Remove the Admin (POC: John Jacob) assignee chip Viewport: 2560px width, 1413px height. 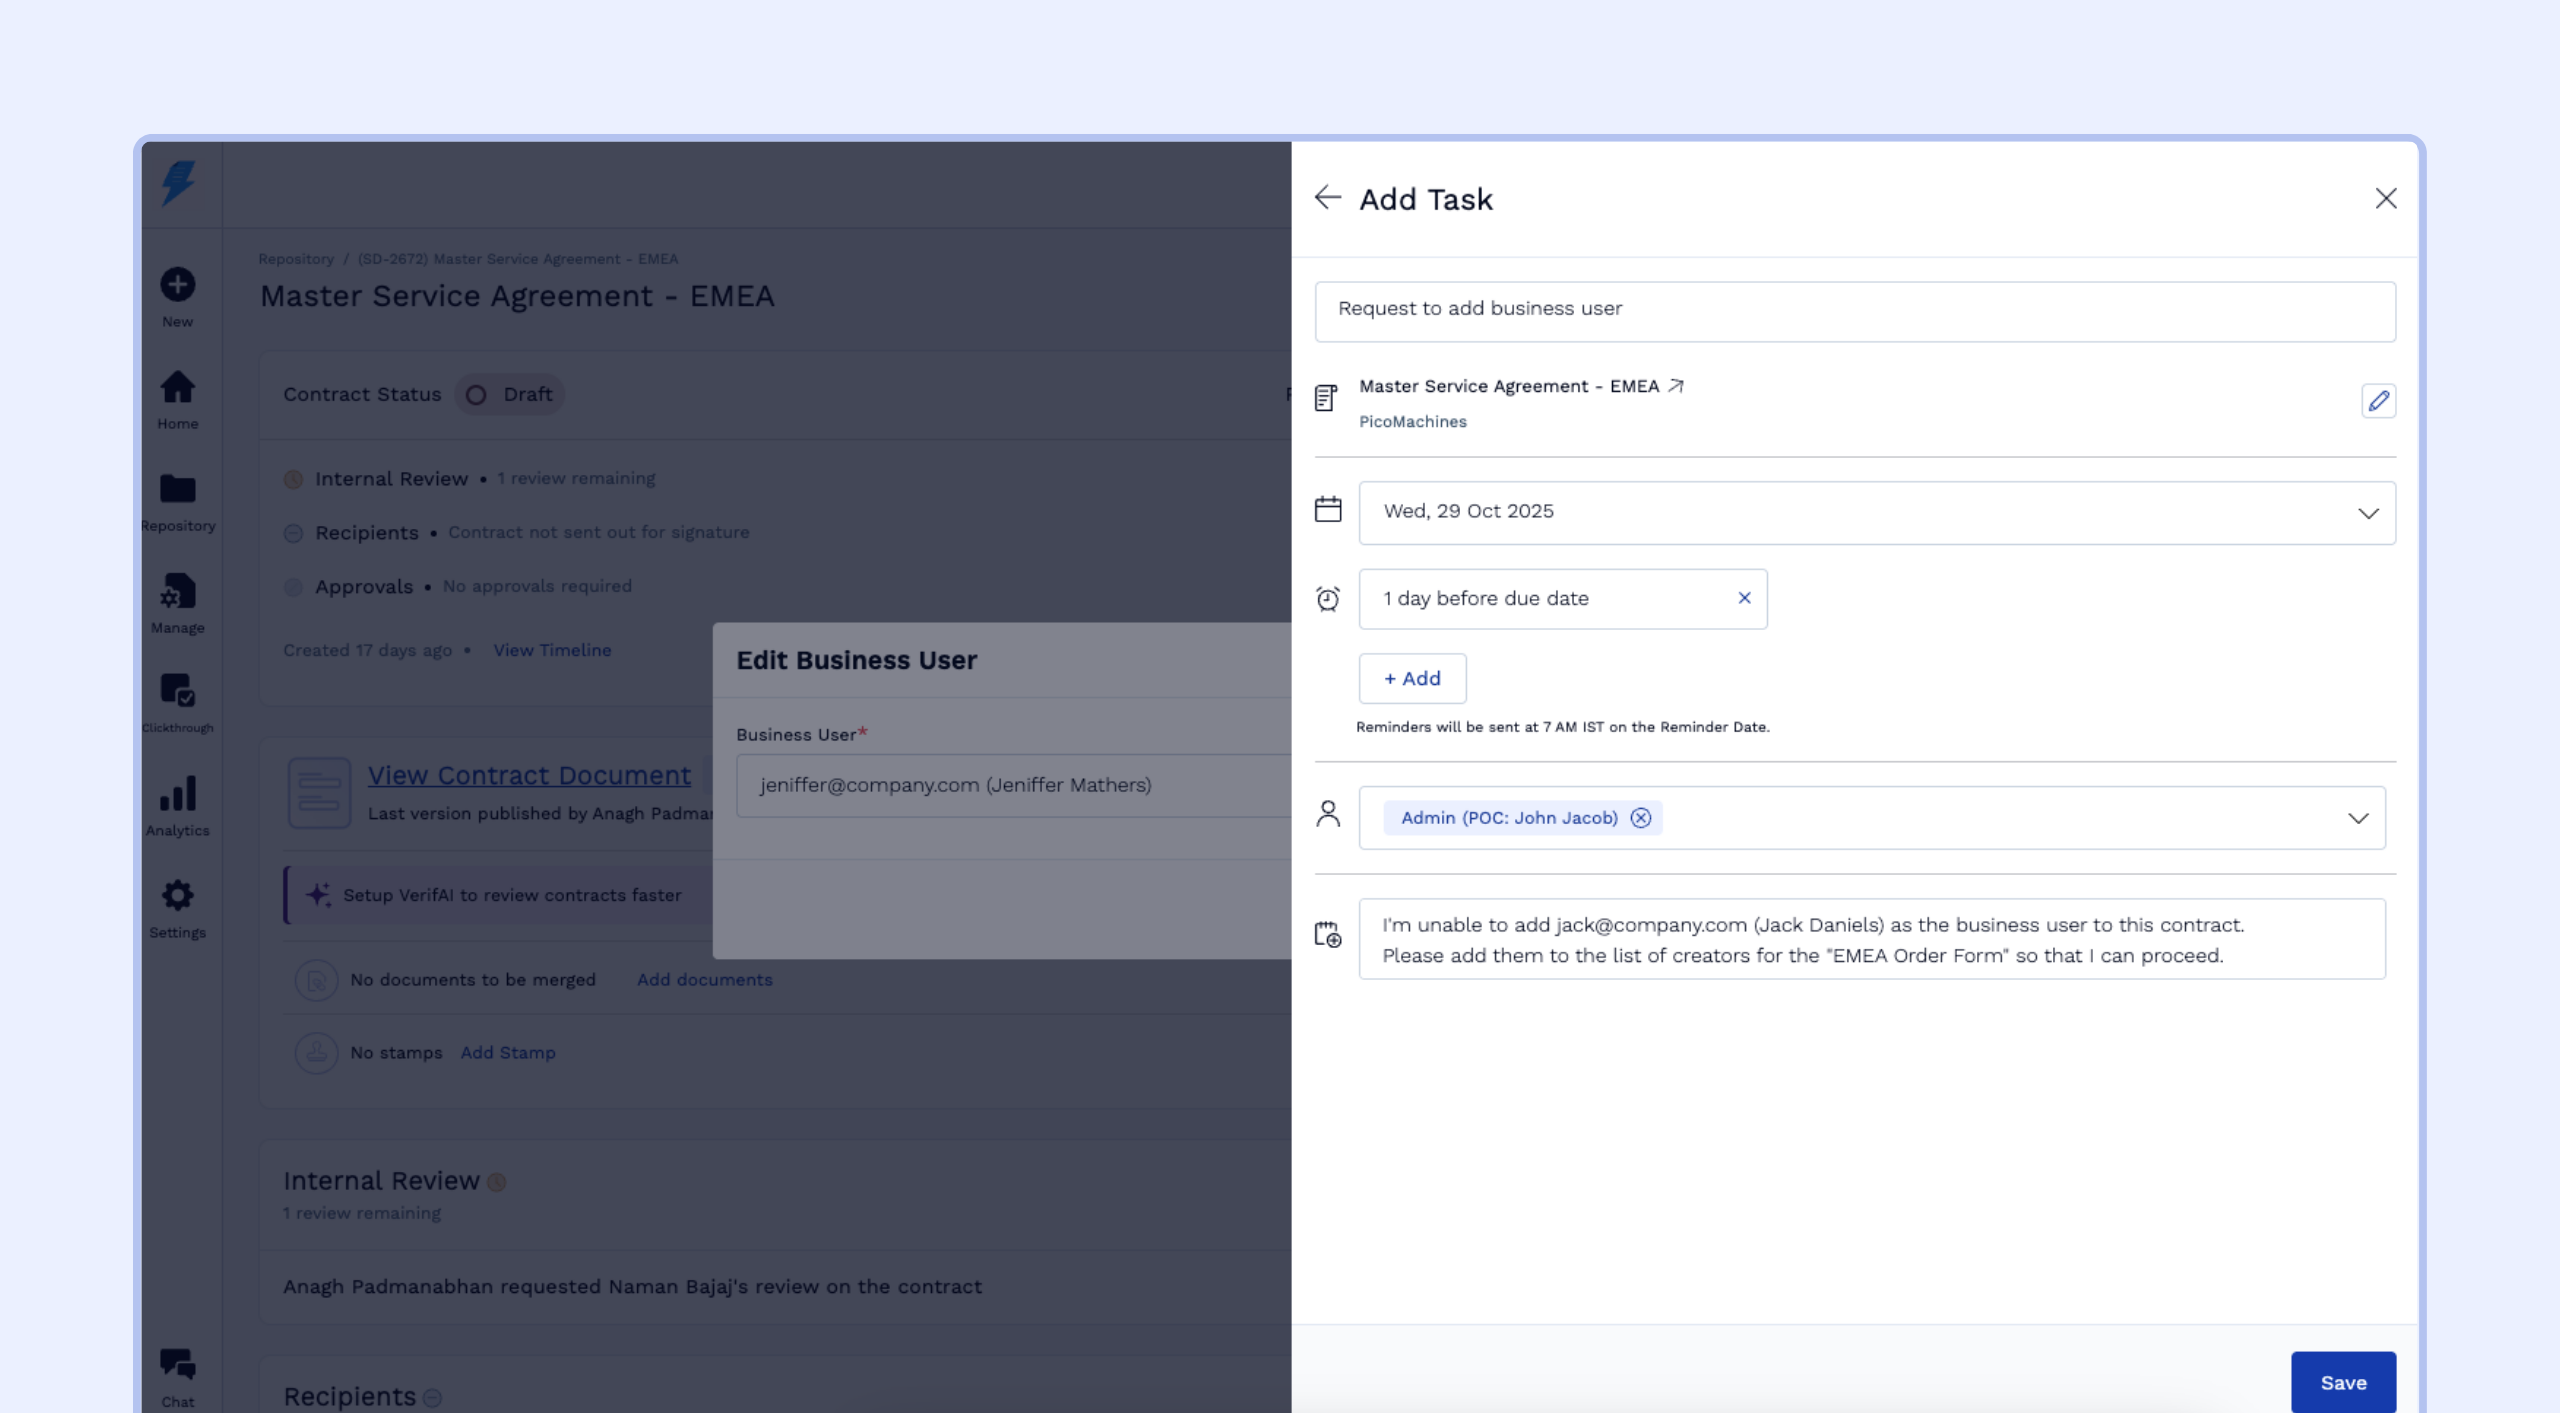pyautogui.click(x=1641, y=818)
